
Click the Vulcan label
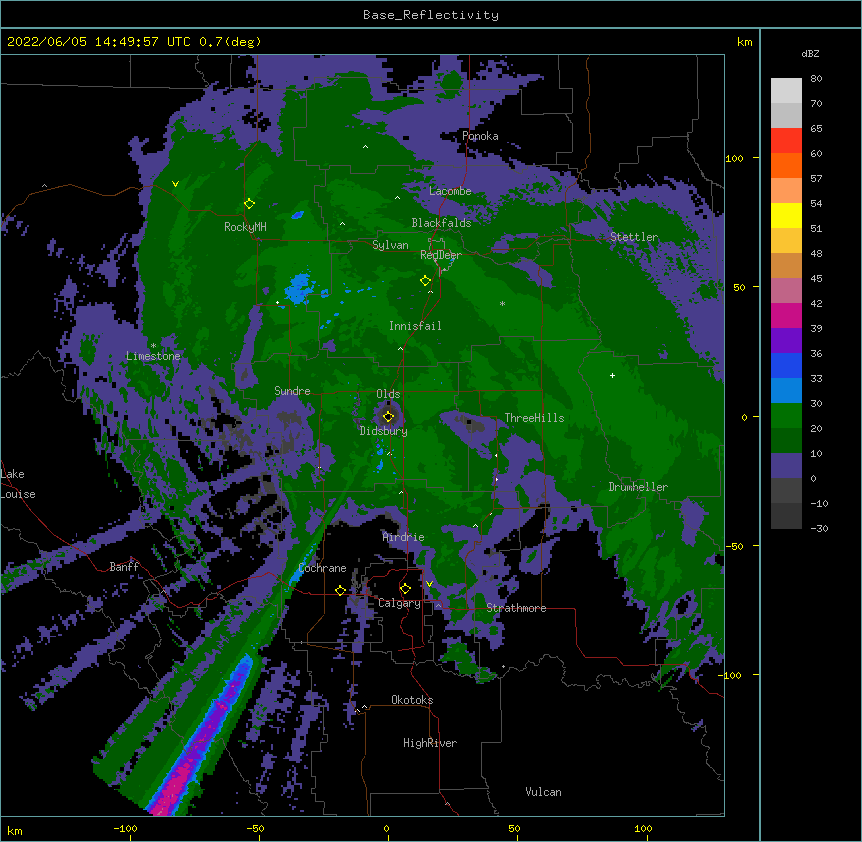point(543,792)
